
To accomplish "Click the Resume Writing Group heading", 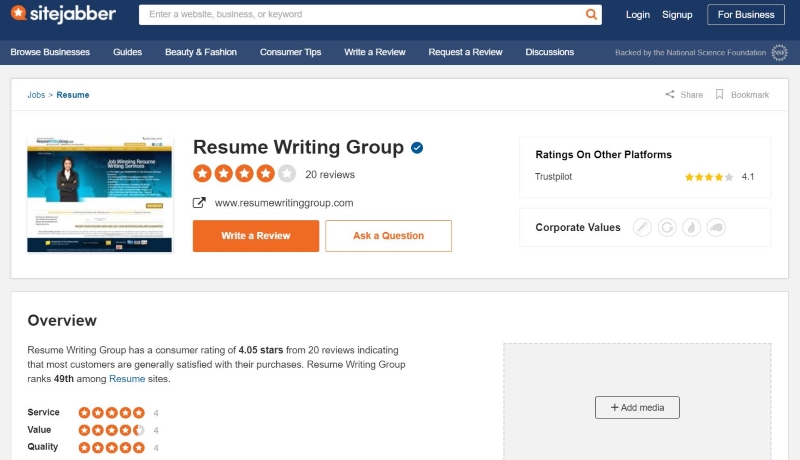I will click(x=298, y=147).
